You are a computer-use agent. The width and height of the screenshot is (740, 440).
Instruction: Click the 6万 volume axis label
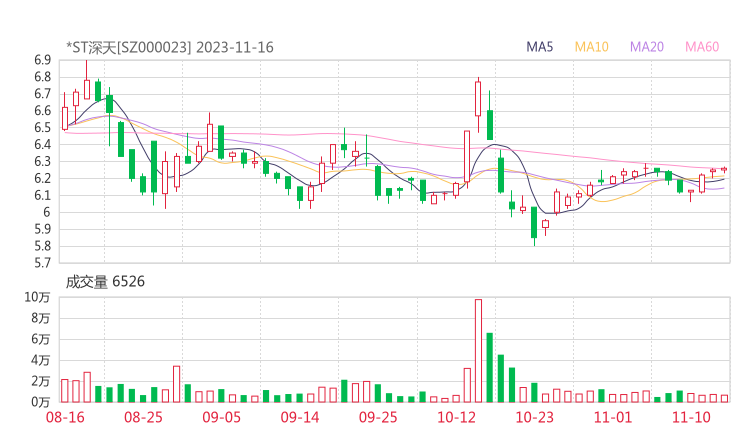41,339
